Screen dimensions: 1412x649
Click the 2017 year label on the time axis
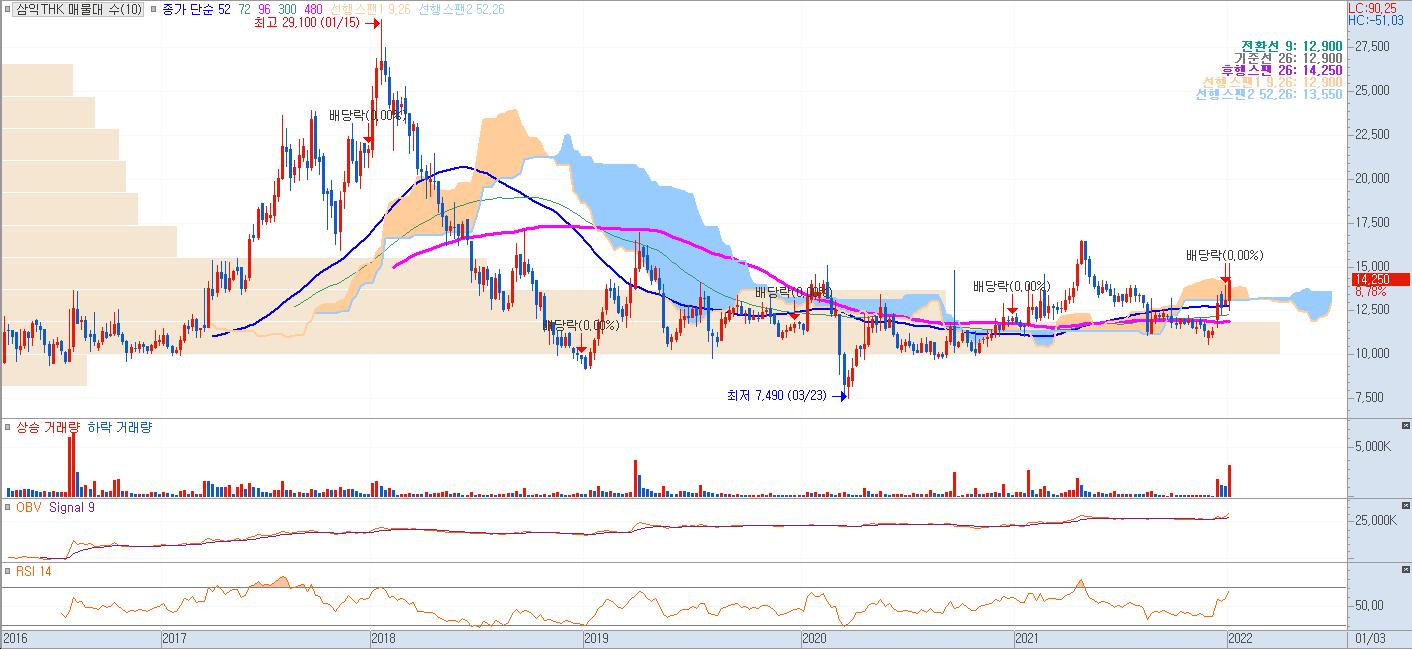[x=175, y=637]
